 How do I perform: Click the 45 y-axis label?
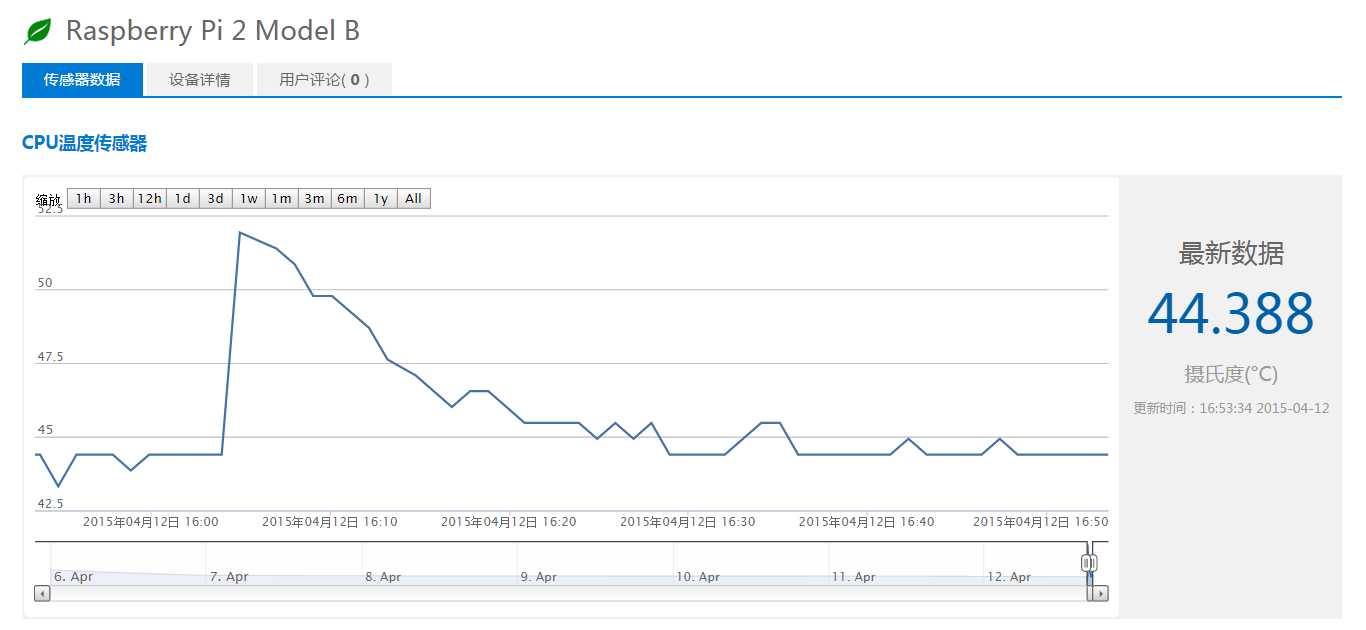[45, 431]
